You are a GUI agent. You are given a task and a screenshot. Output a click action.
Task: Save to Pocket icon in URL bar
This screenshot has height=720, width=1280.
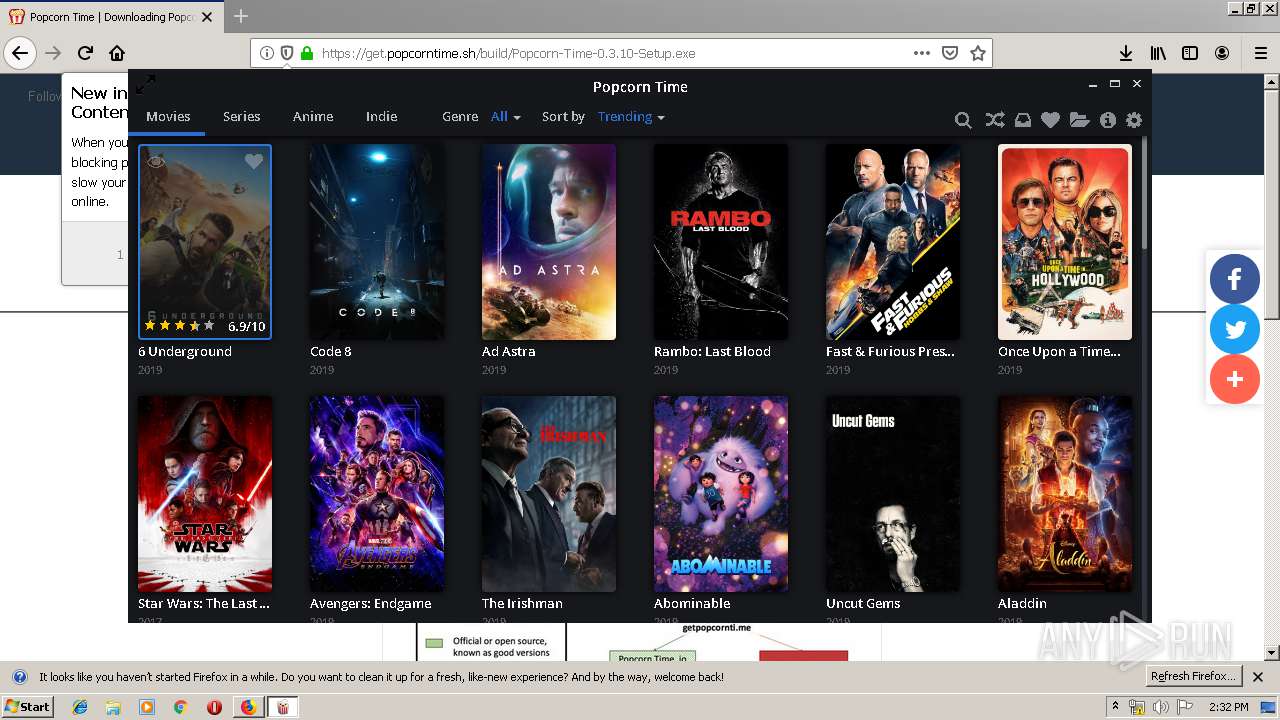pyautogui.click(x=950, y=53)
